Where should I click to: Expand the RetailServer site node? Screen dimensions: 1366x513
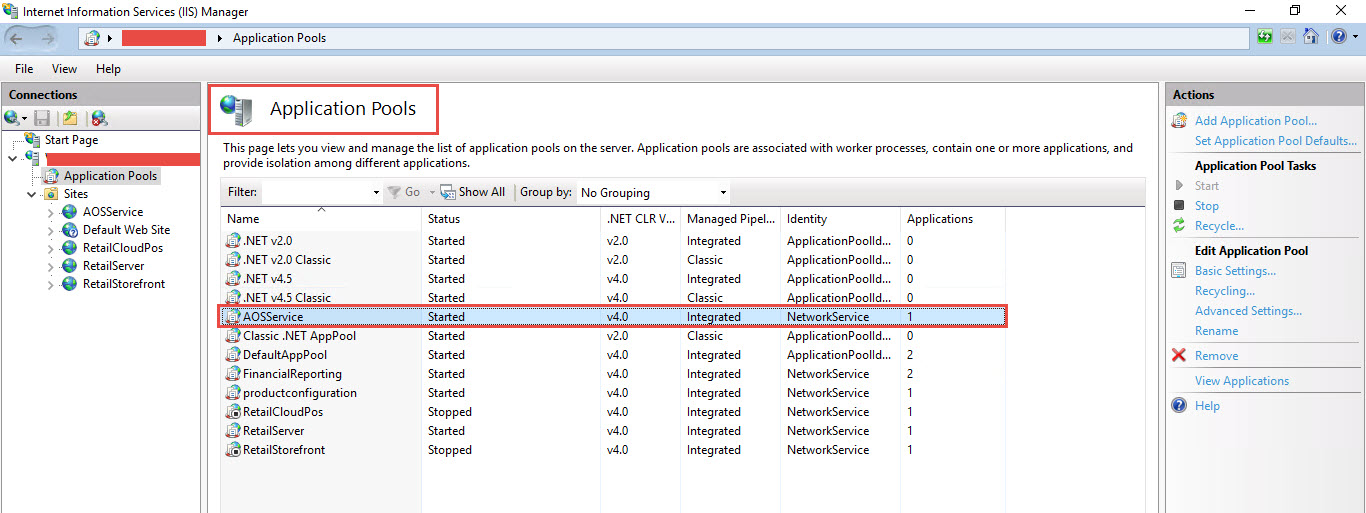click(51, 266)
